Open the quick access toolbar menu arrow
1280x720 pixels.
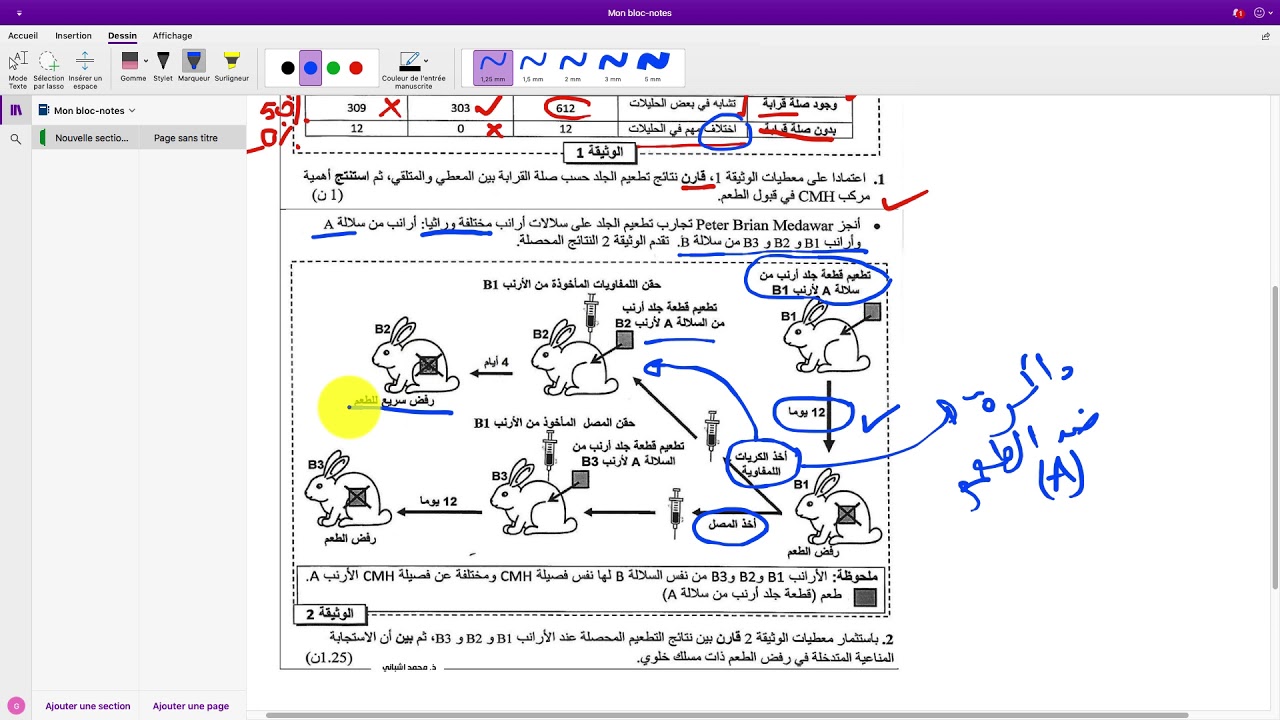21,13
